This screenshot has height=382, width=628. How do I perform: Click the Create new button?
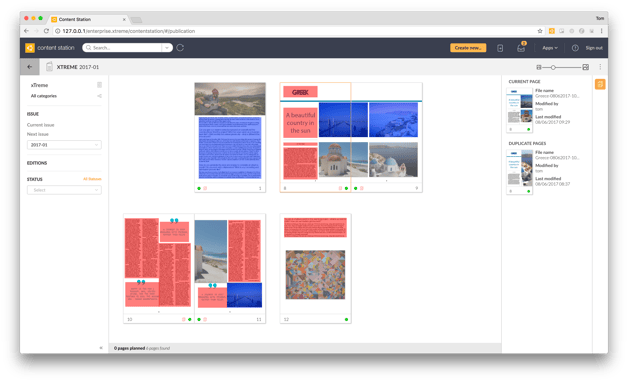468,48
